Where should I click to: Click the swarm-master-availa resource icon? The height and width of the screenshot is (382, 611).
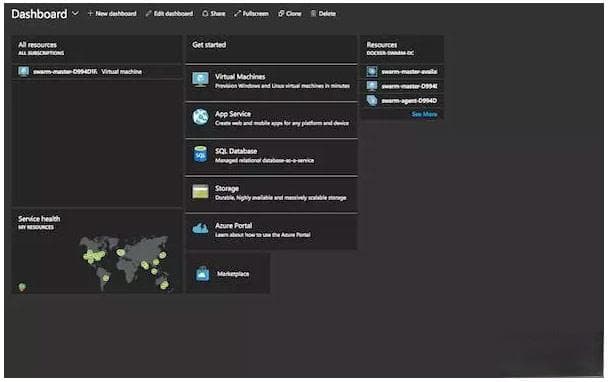(x=372, y=71)
